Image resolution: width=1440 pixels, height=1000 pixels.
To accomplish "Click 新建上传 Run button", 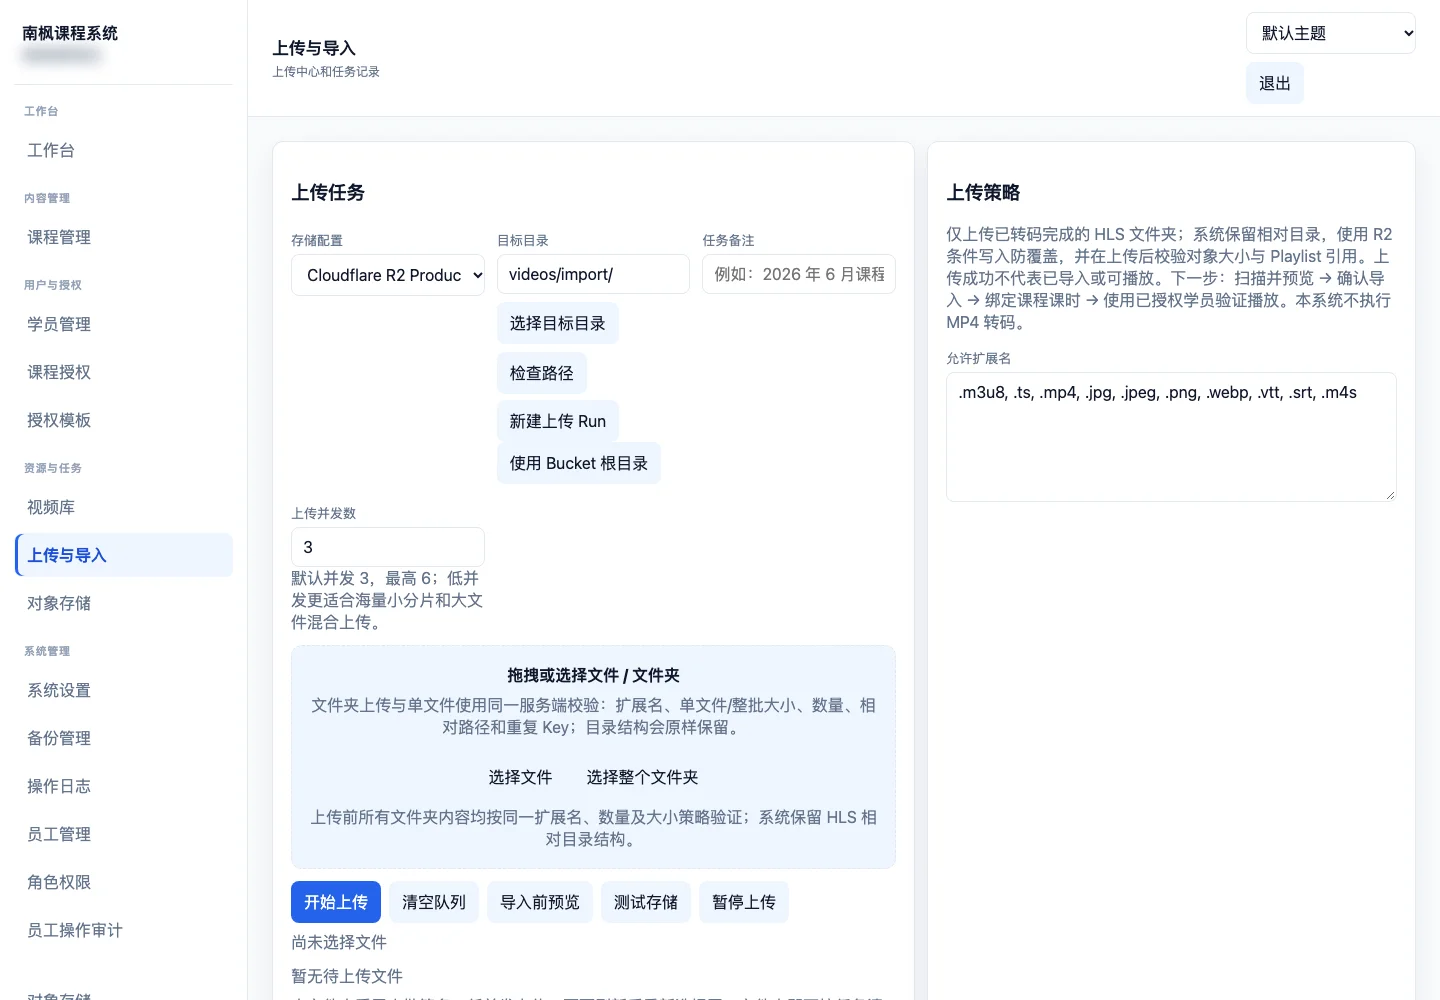I will (558, 421).
